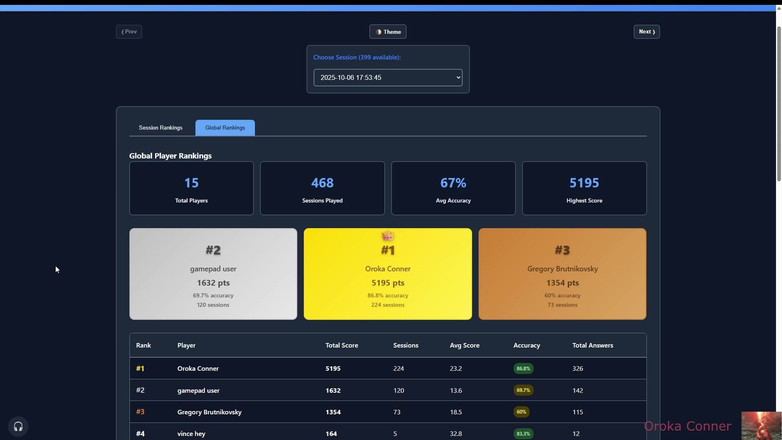The image size is (782, 440).
Task: Advance to the next session with Next
Action: pyautogui.click(x=646, y=32)
